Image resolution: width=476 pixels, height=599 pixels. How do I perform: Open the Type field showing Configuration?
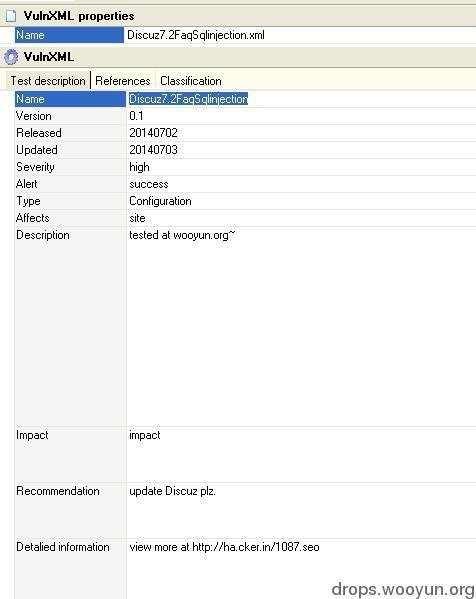pyautogui.click(x=301, y=201)
